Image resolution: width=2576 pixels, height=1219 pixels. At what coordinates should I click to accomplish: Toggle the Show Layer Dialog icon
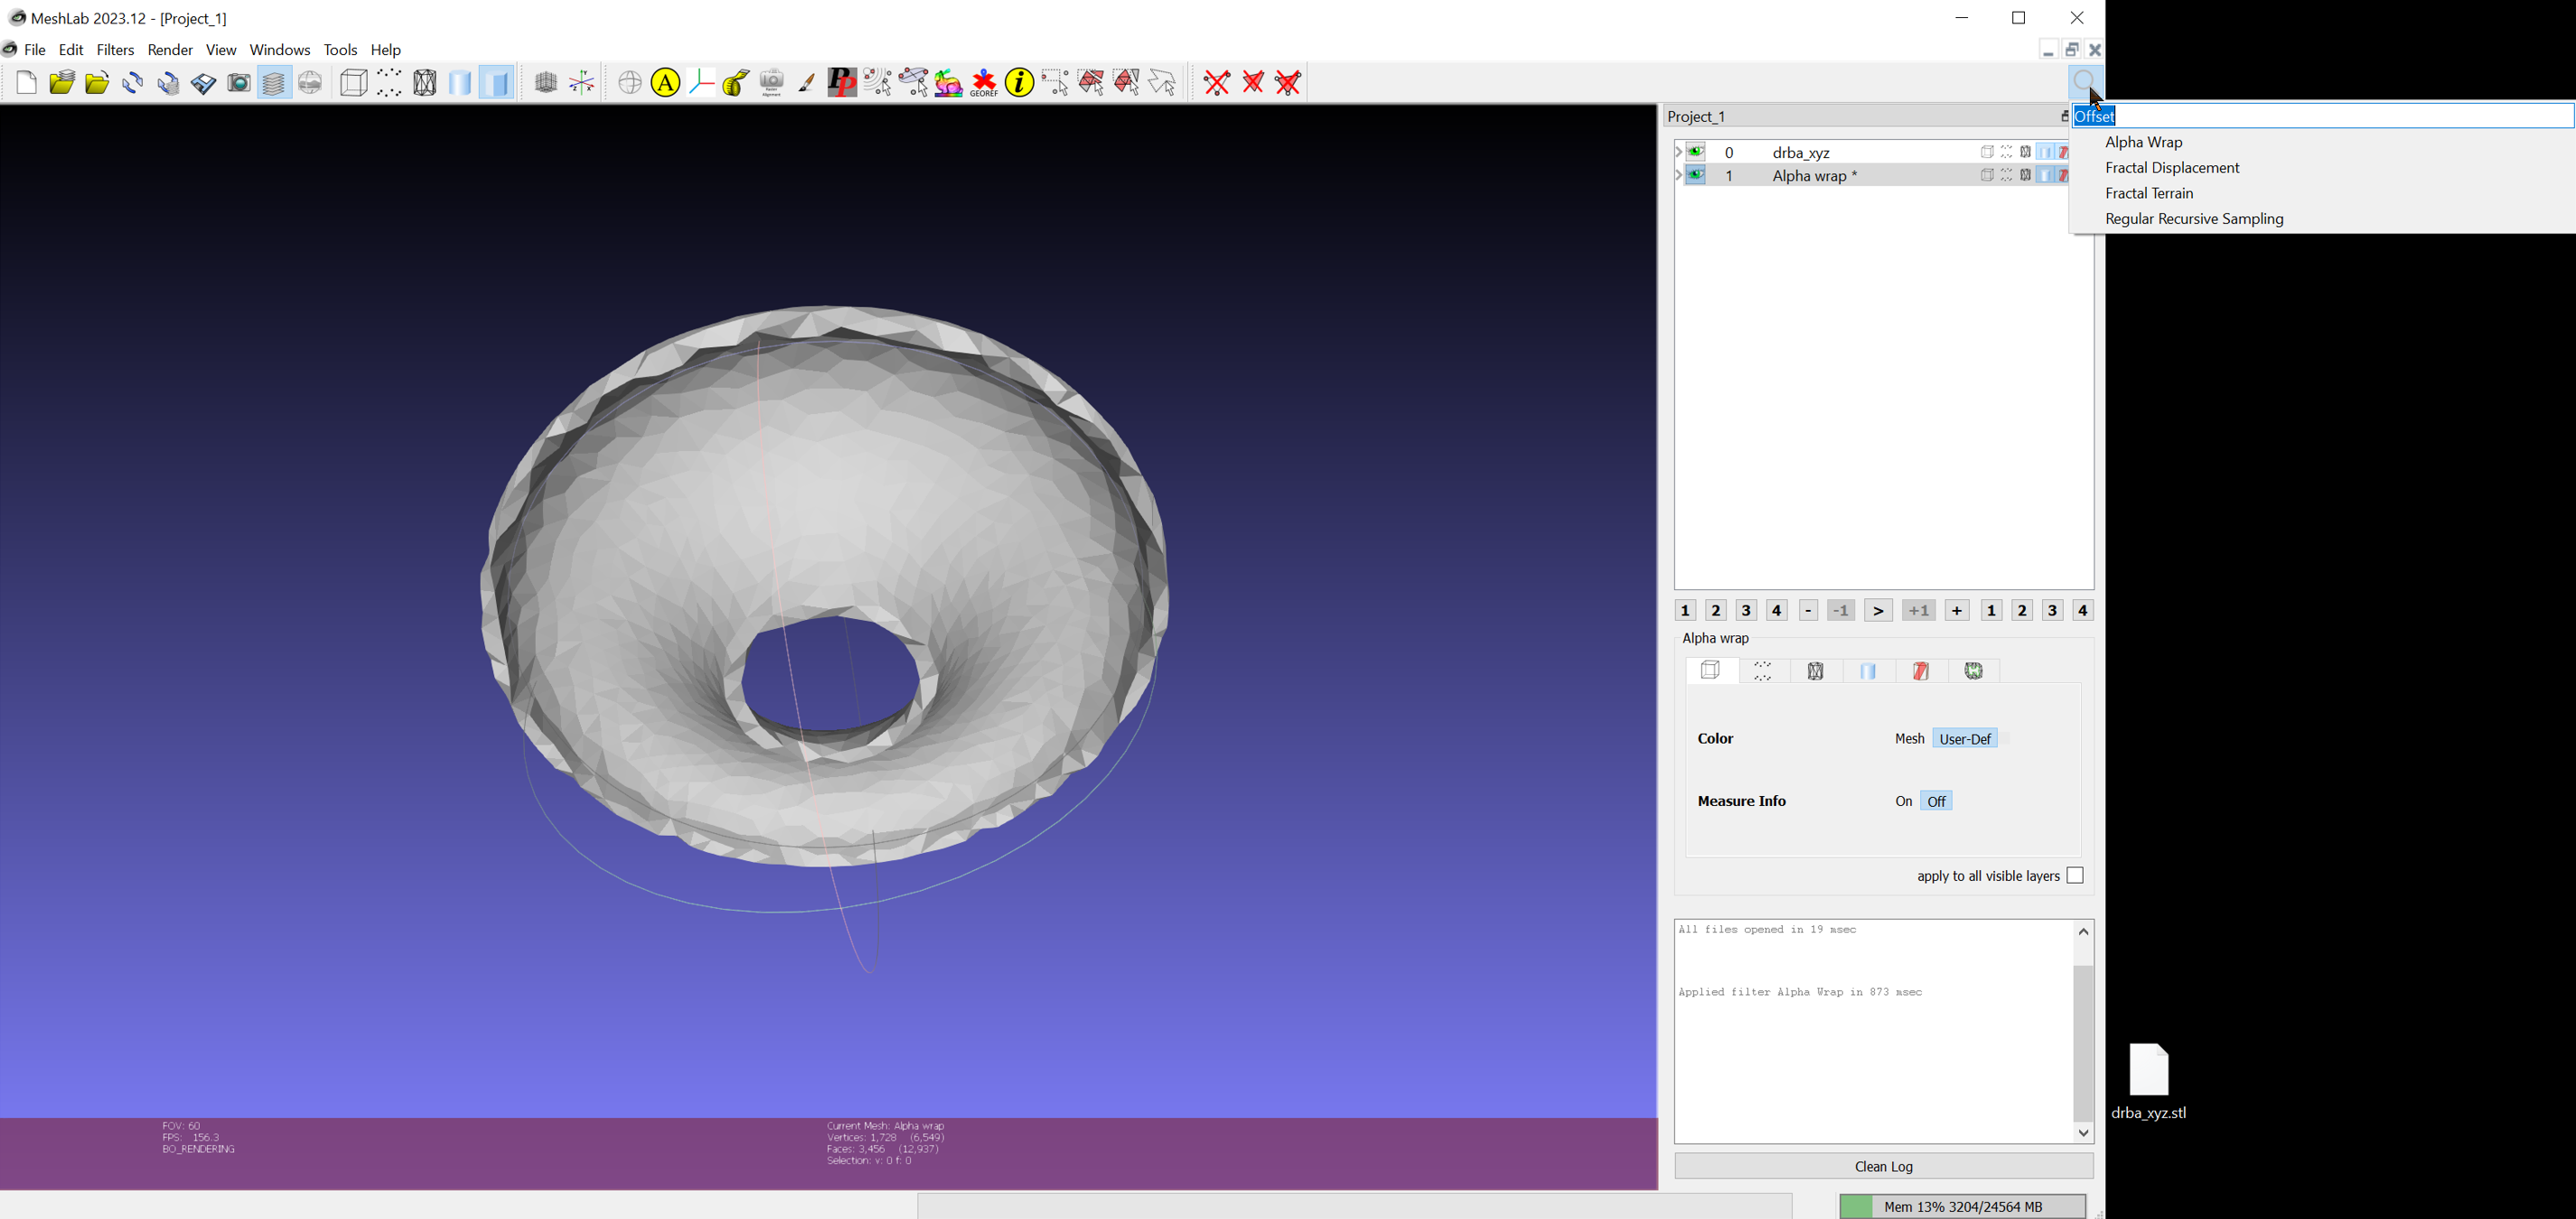click(x=274, y=83)
